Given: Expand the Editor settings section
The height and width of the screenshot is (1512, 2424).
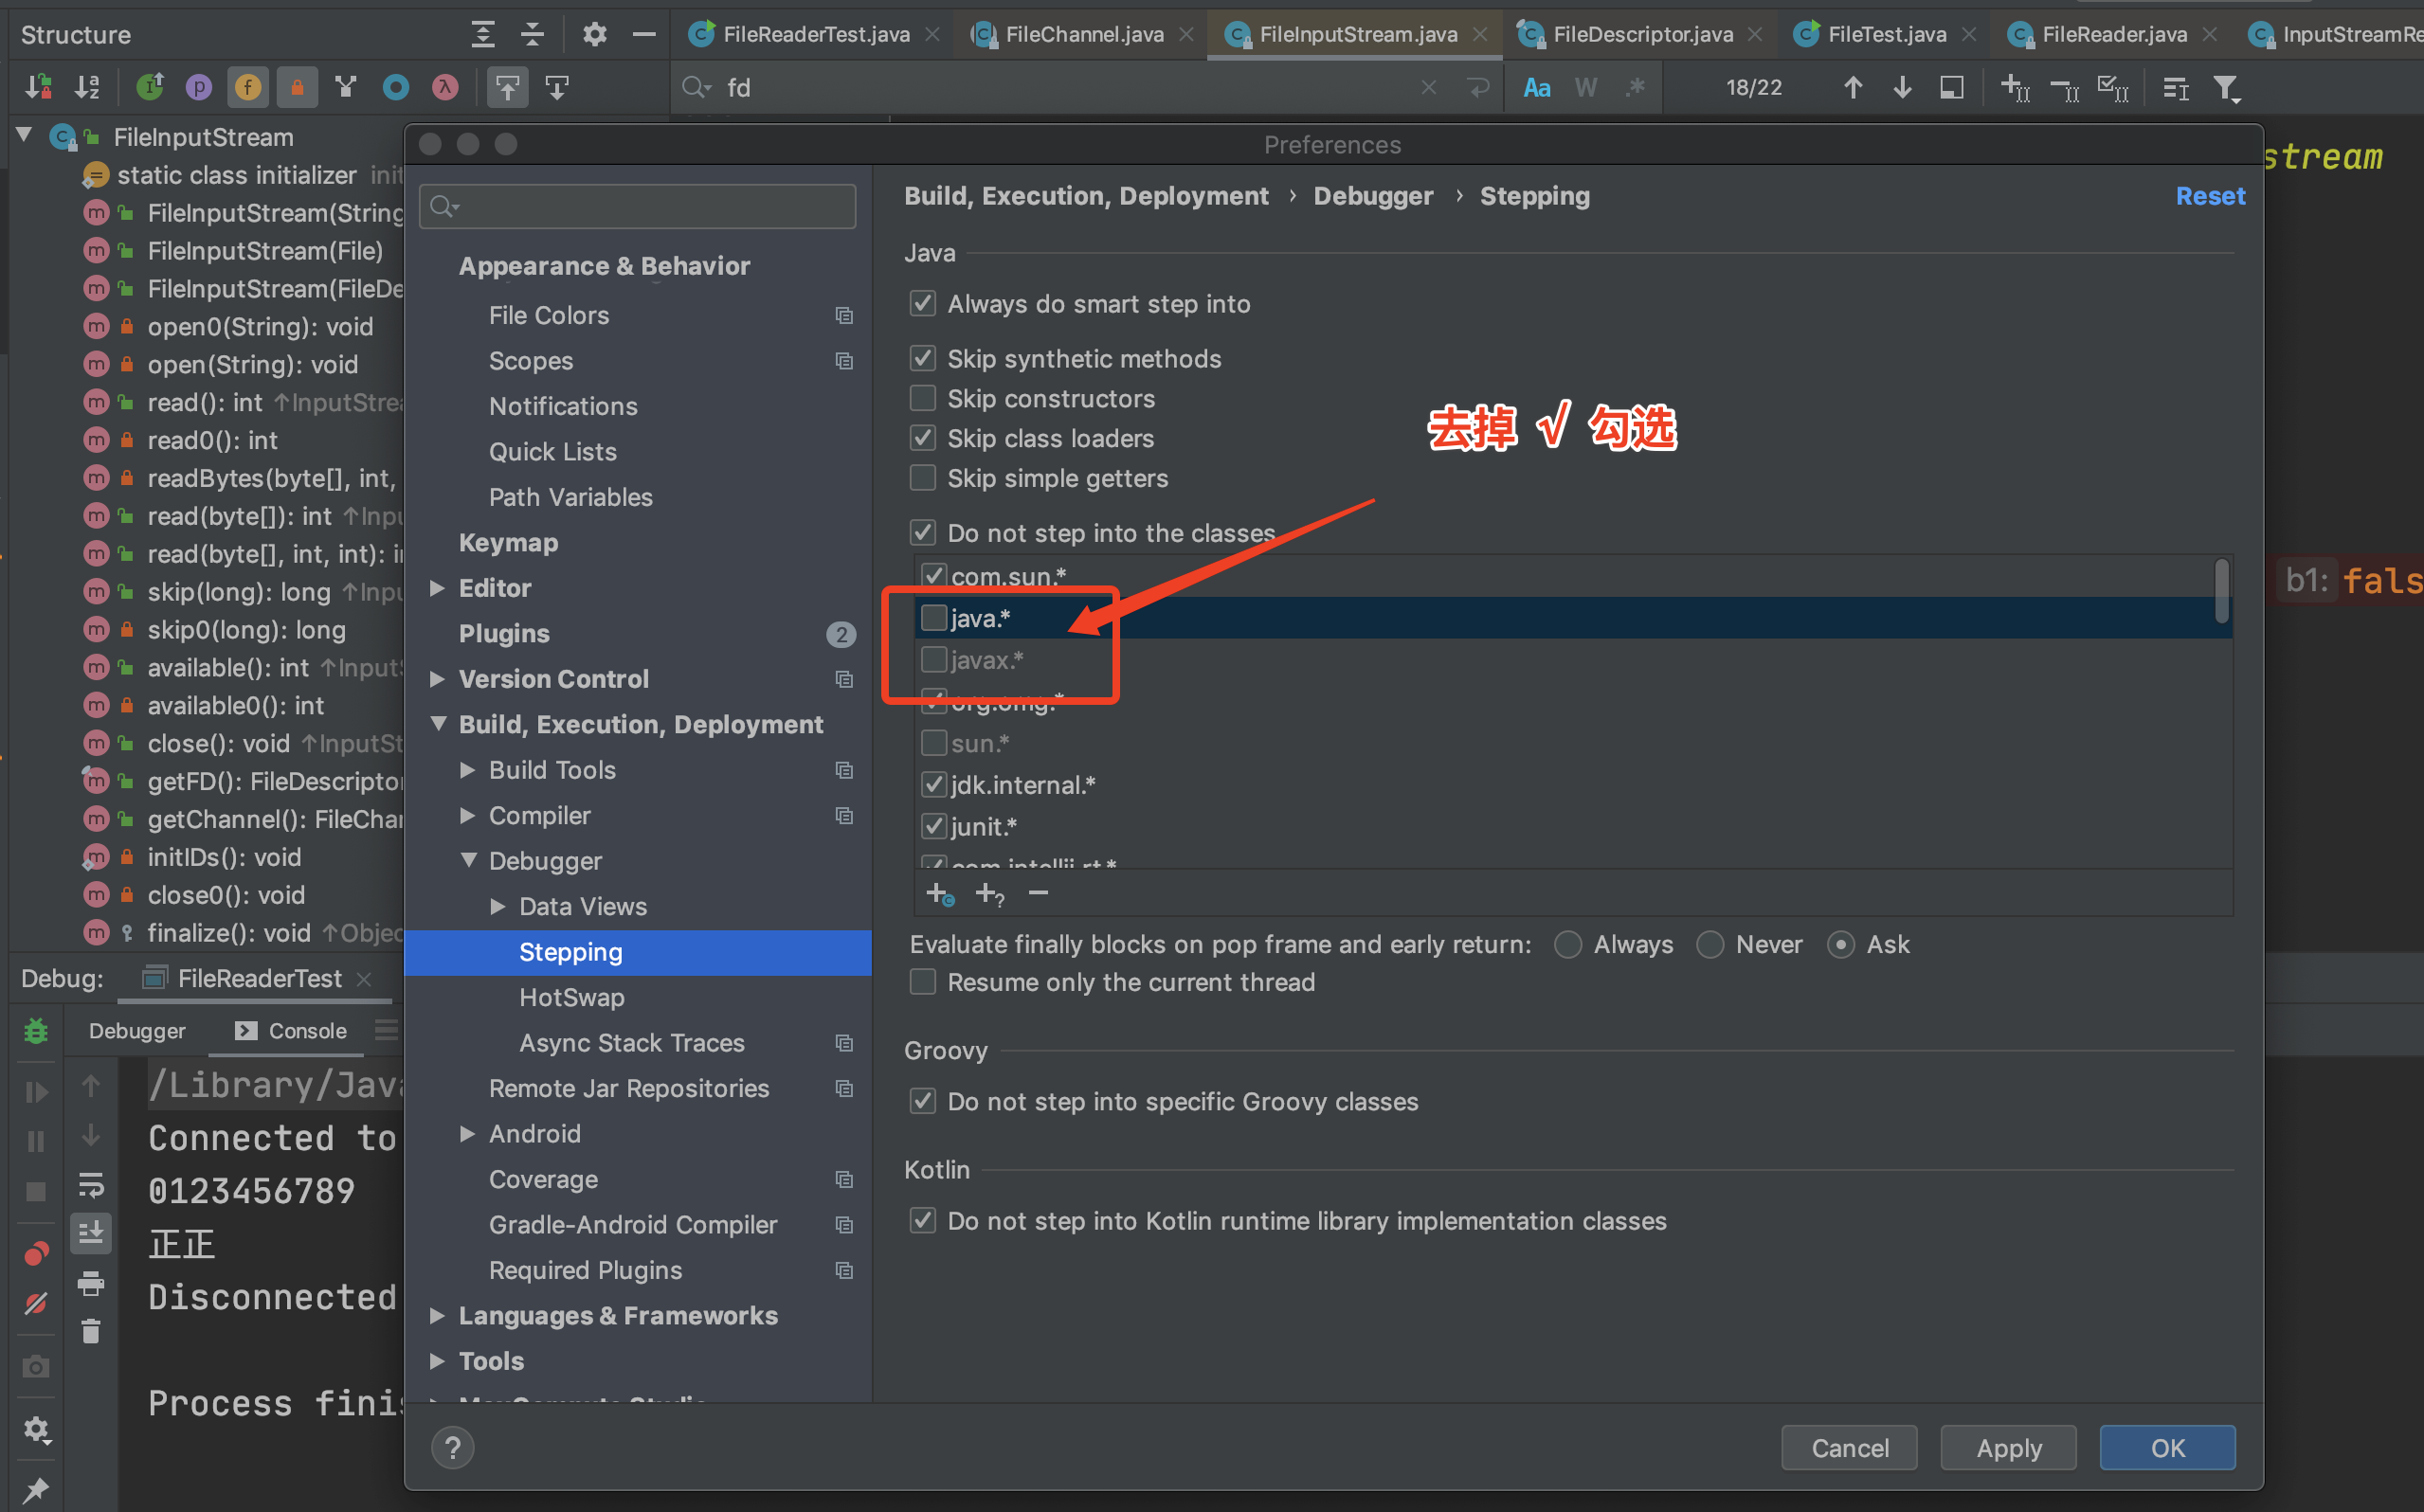Looking at the screenshot, I should click(x=437, y=588).
